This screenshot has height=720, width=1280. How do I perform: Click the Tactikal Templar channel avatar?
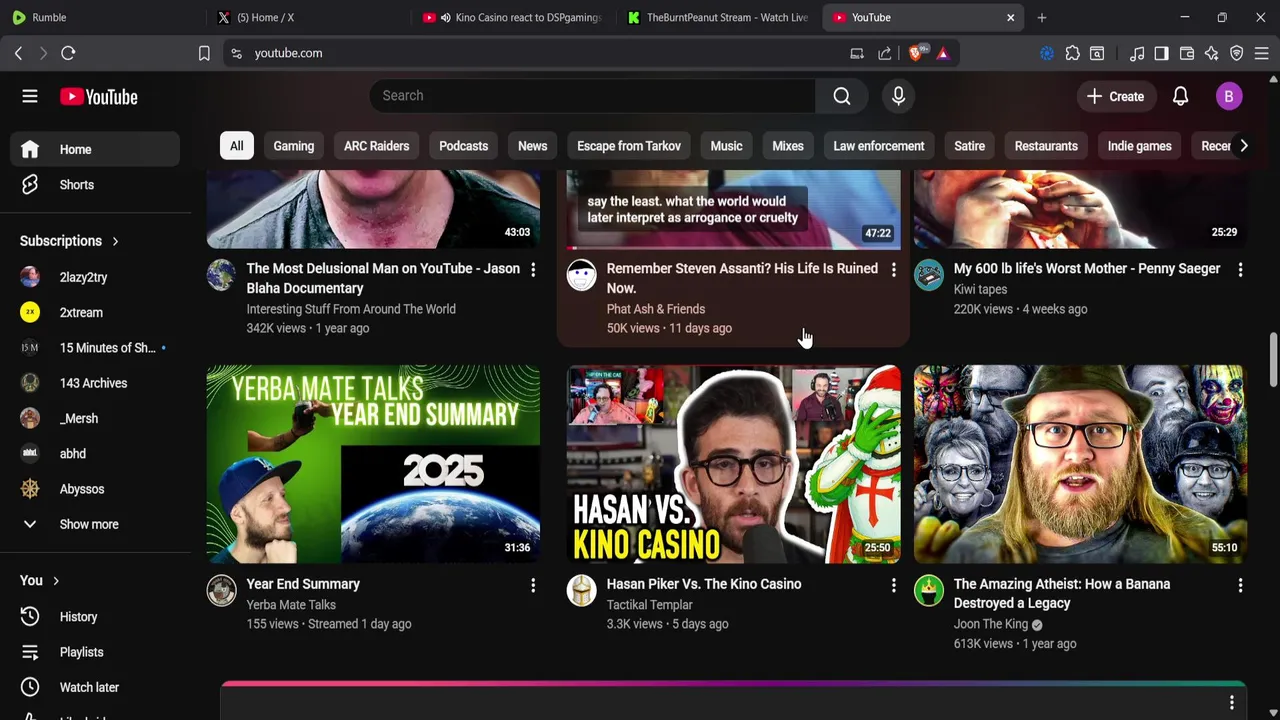[x=581, y=590]
